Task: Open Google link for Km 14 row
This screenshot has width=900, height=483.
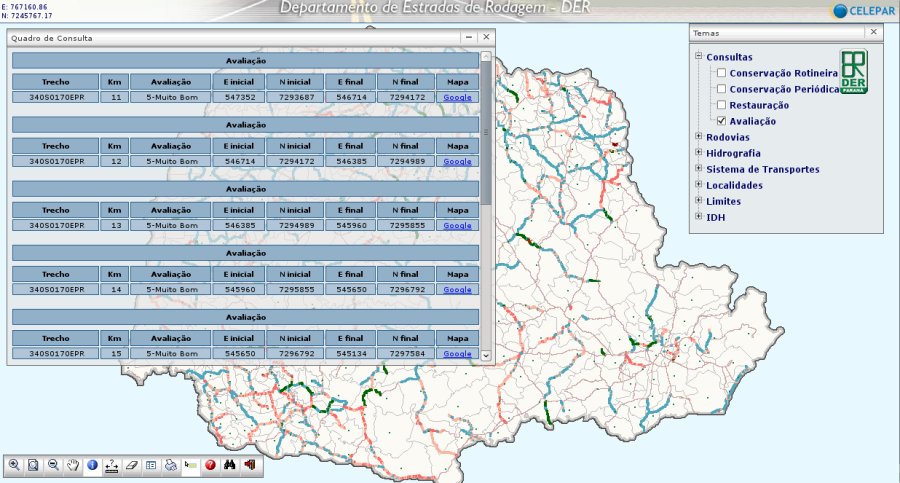Action: tap(457, 289)
